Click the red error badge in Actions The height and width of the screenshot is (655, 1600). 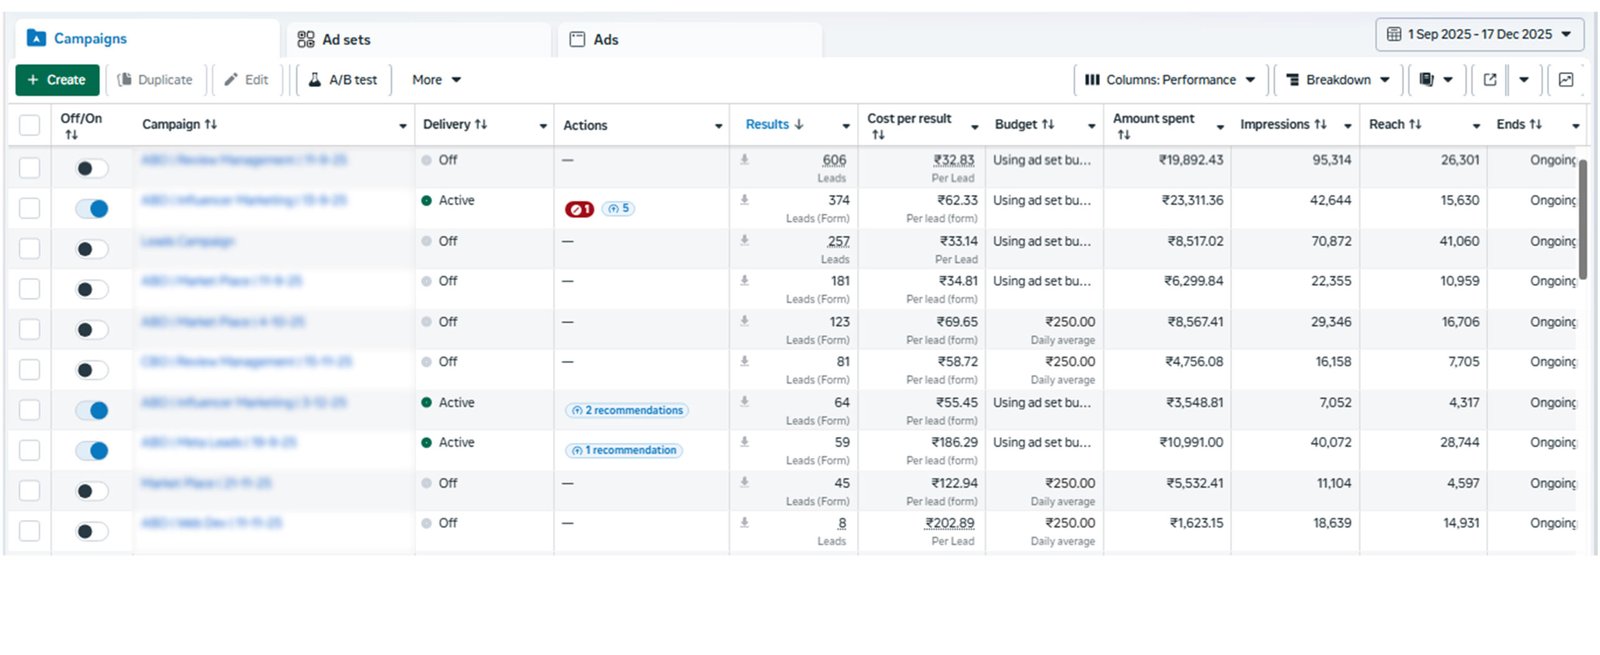click(579, 209)
